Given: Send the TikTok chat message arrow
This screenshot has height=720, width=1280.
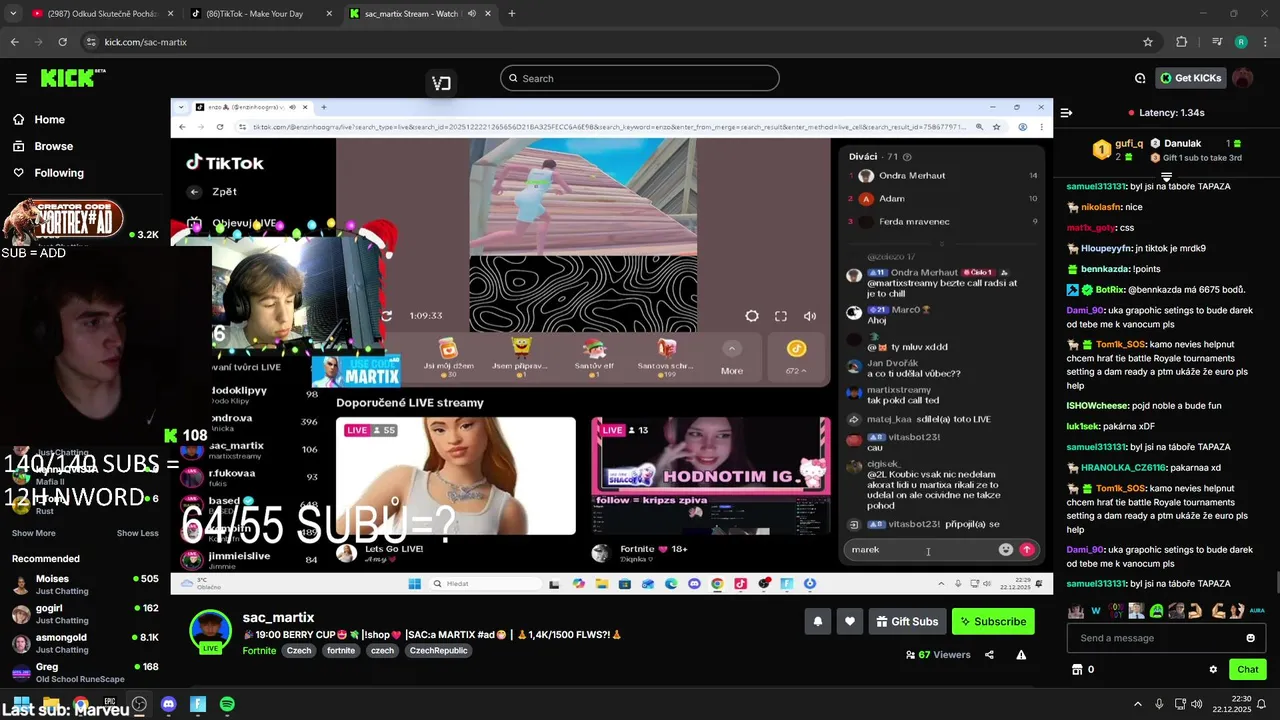Looking at the screenshot, I should point(1026,549).
